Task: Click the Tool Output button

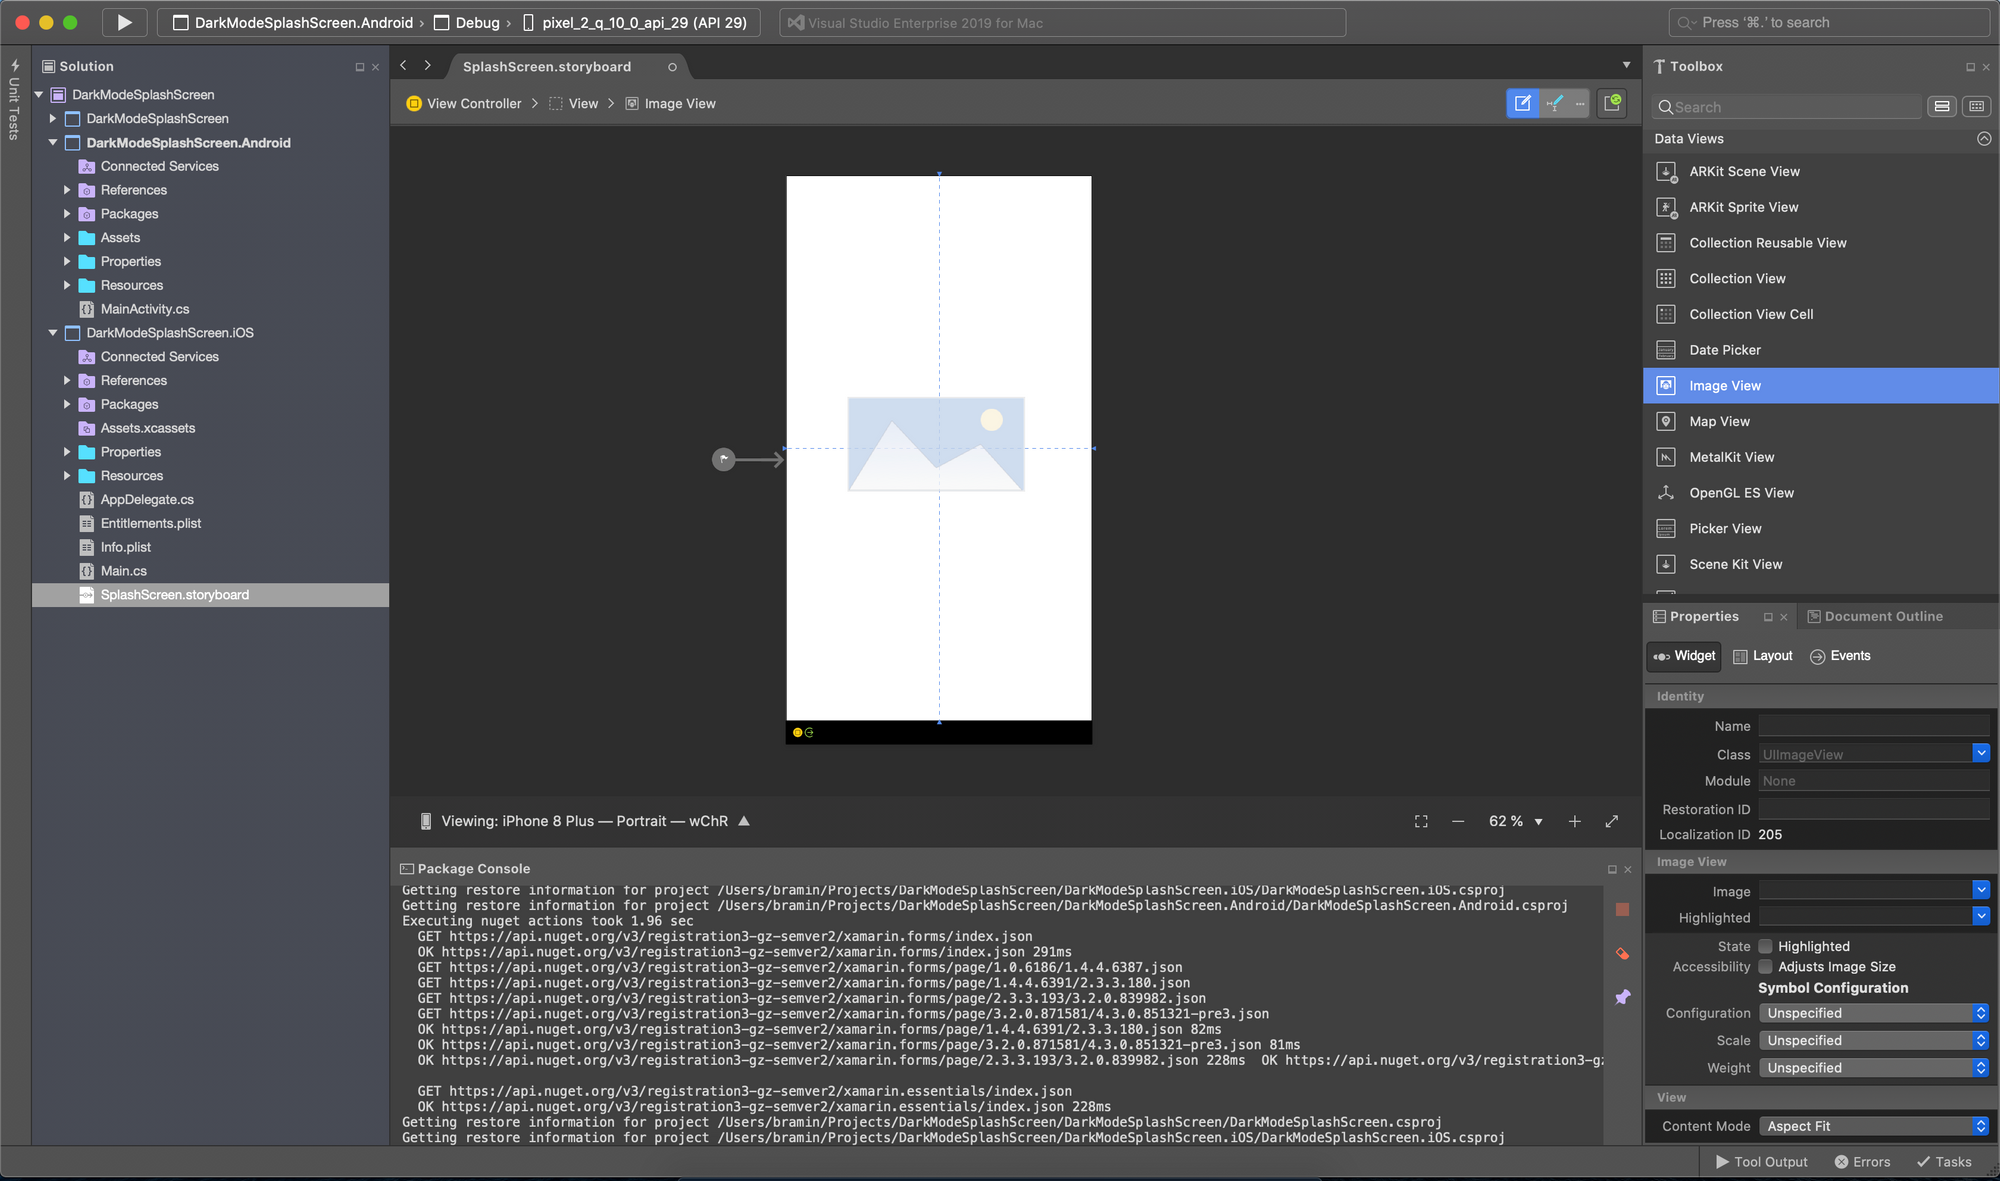Action: [1762, 1162]
